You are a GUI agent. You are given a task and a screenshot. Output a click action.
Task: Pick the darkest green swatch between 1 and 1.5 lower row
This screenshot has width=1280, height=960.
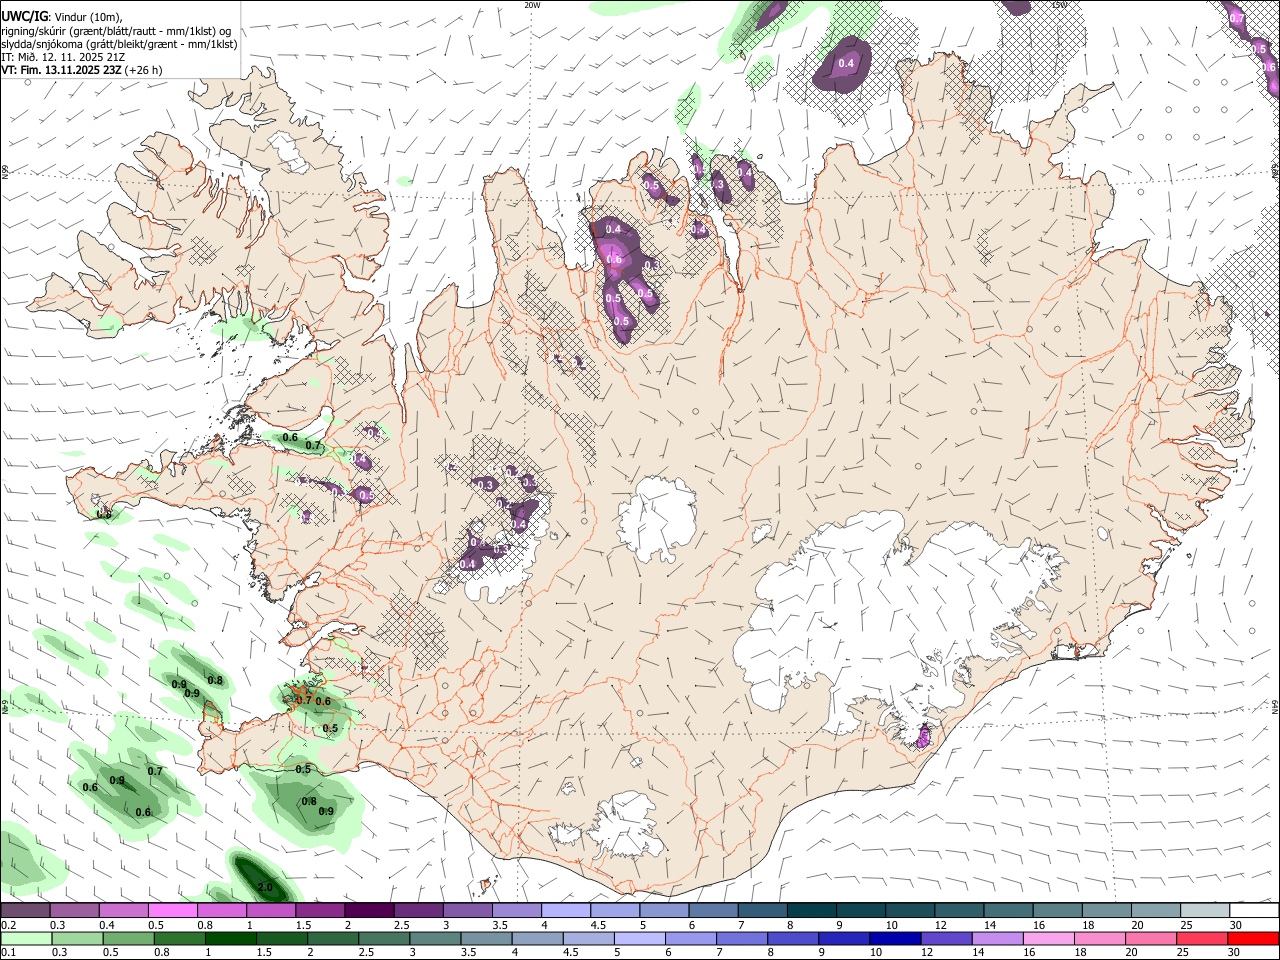(x=230, y=938)
